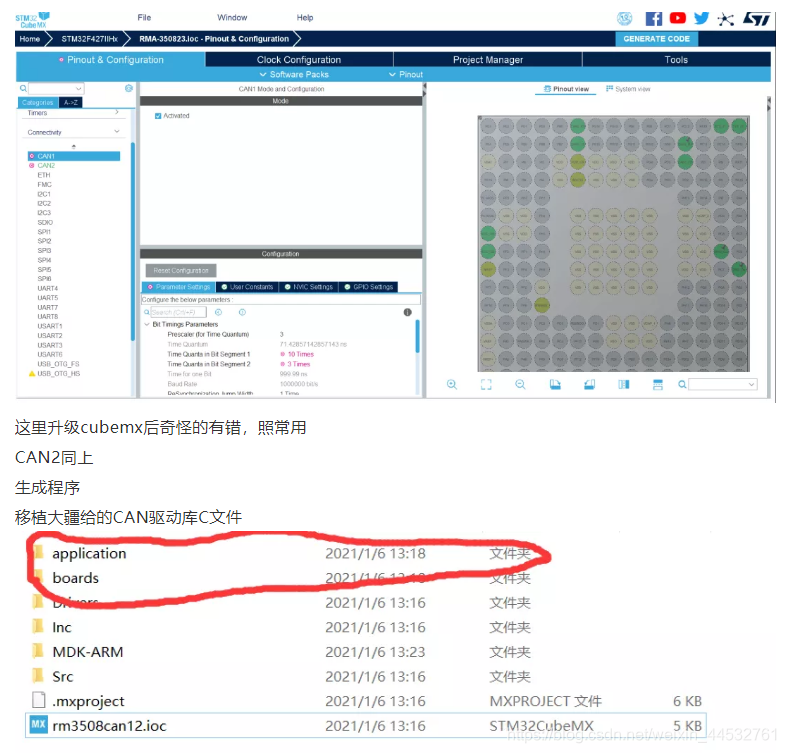Show parameter info via black info icon
This screenshot has width=786, height=753.
(x=408, y=312)
